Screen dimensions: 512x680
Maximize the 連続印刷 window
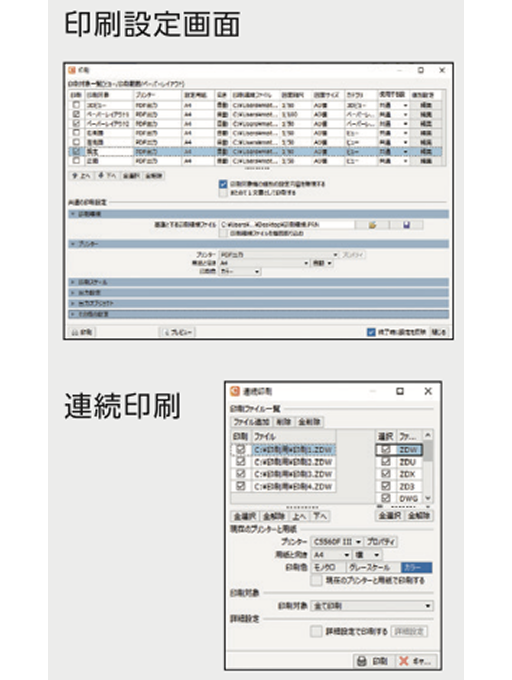400,391
